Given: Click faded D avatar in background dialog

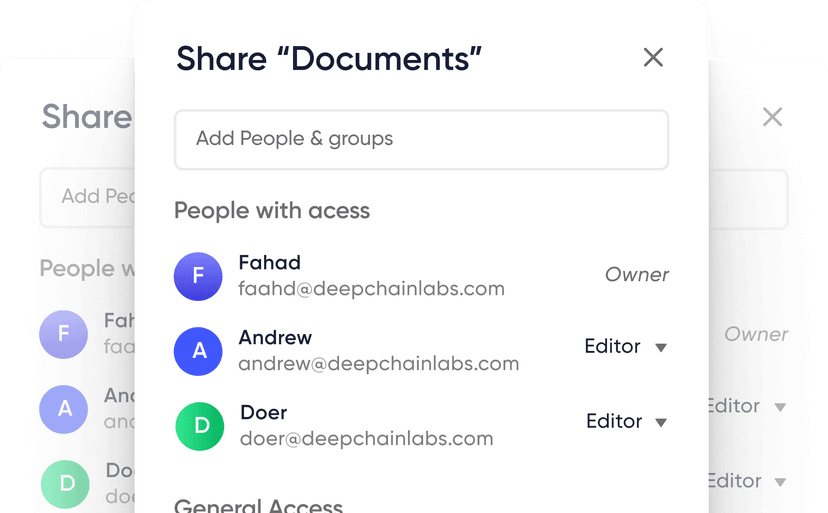Looking at the screenshot, I should click(65, 484).
